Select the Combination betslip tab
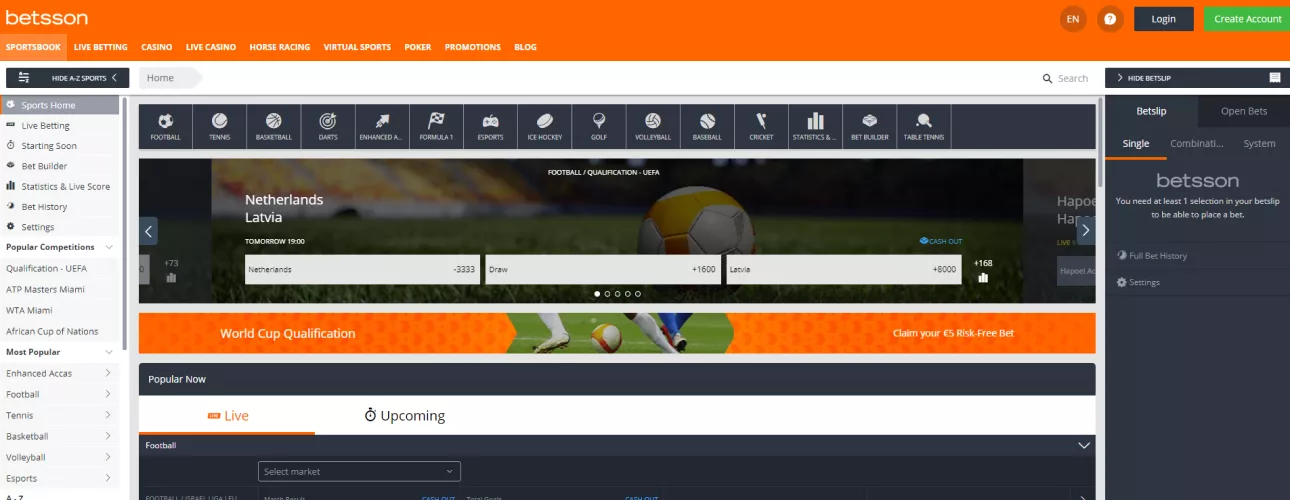The width and height of the screenshot is (1290, 500). 1197,143
